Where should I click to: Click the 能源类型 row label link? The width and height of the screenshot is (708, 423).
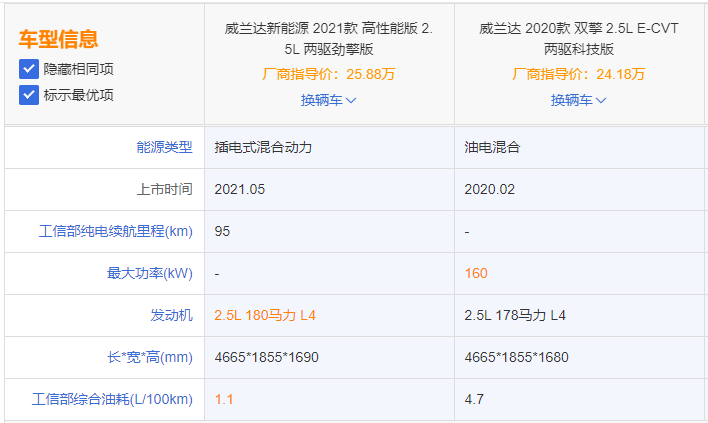click(164, 147)
